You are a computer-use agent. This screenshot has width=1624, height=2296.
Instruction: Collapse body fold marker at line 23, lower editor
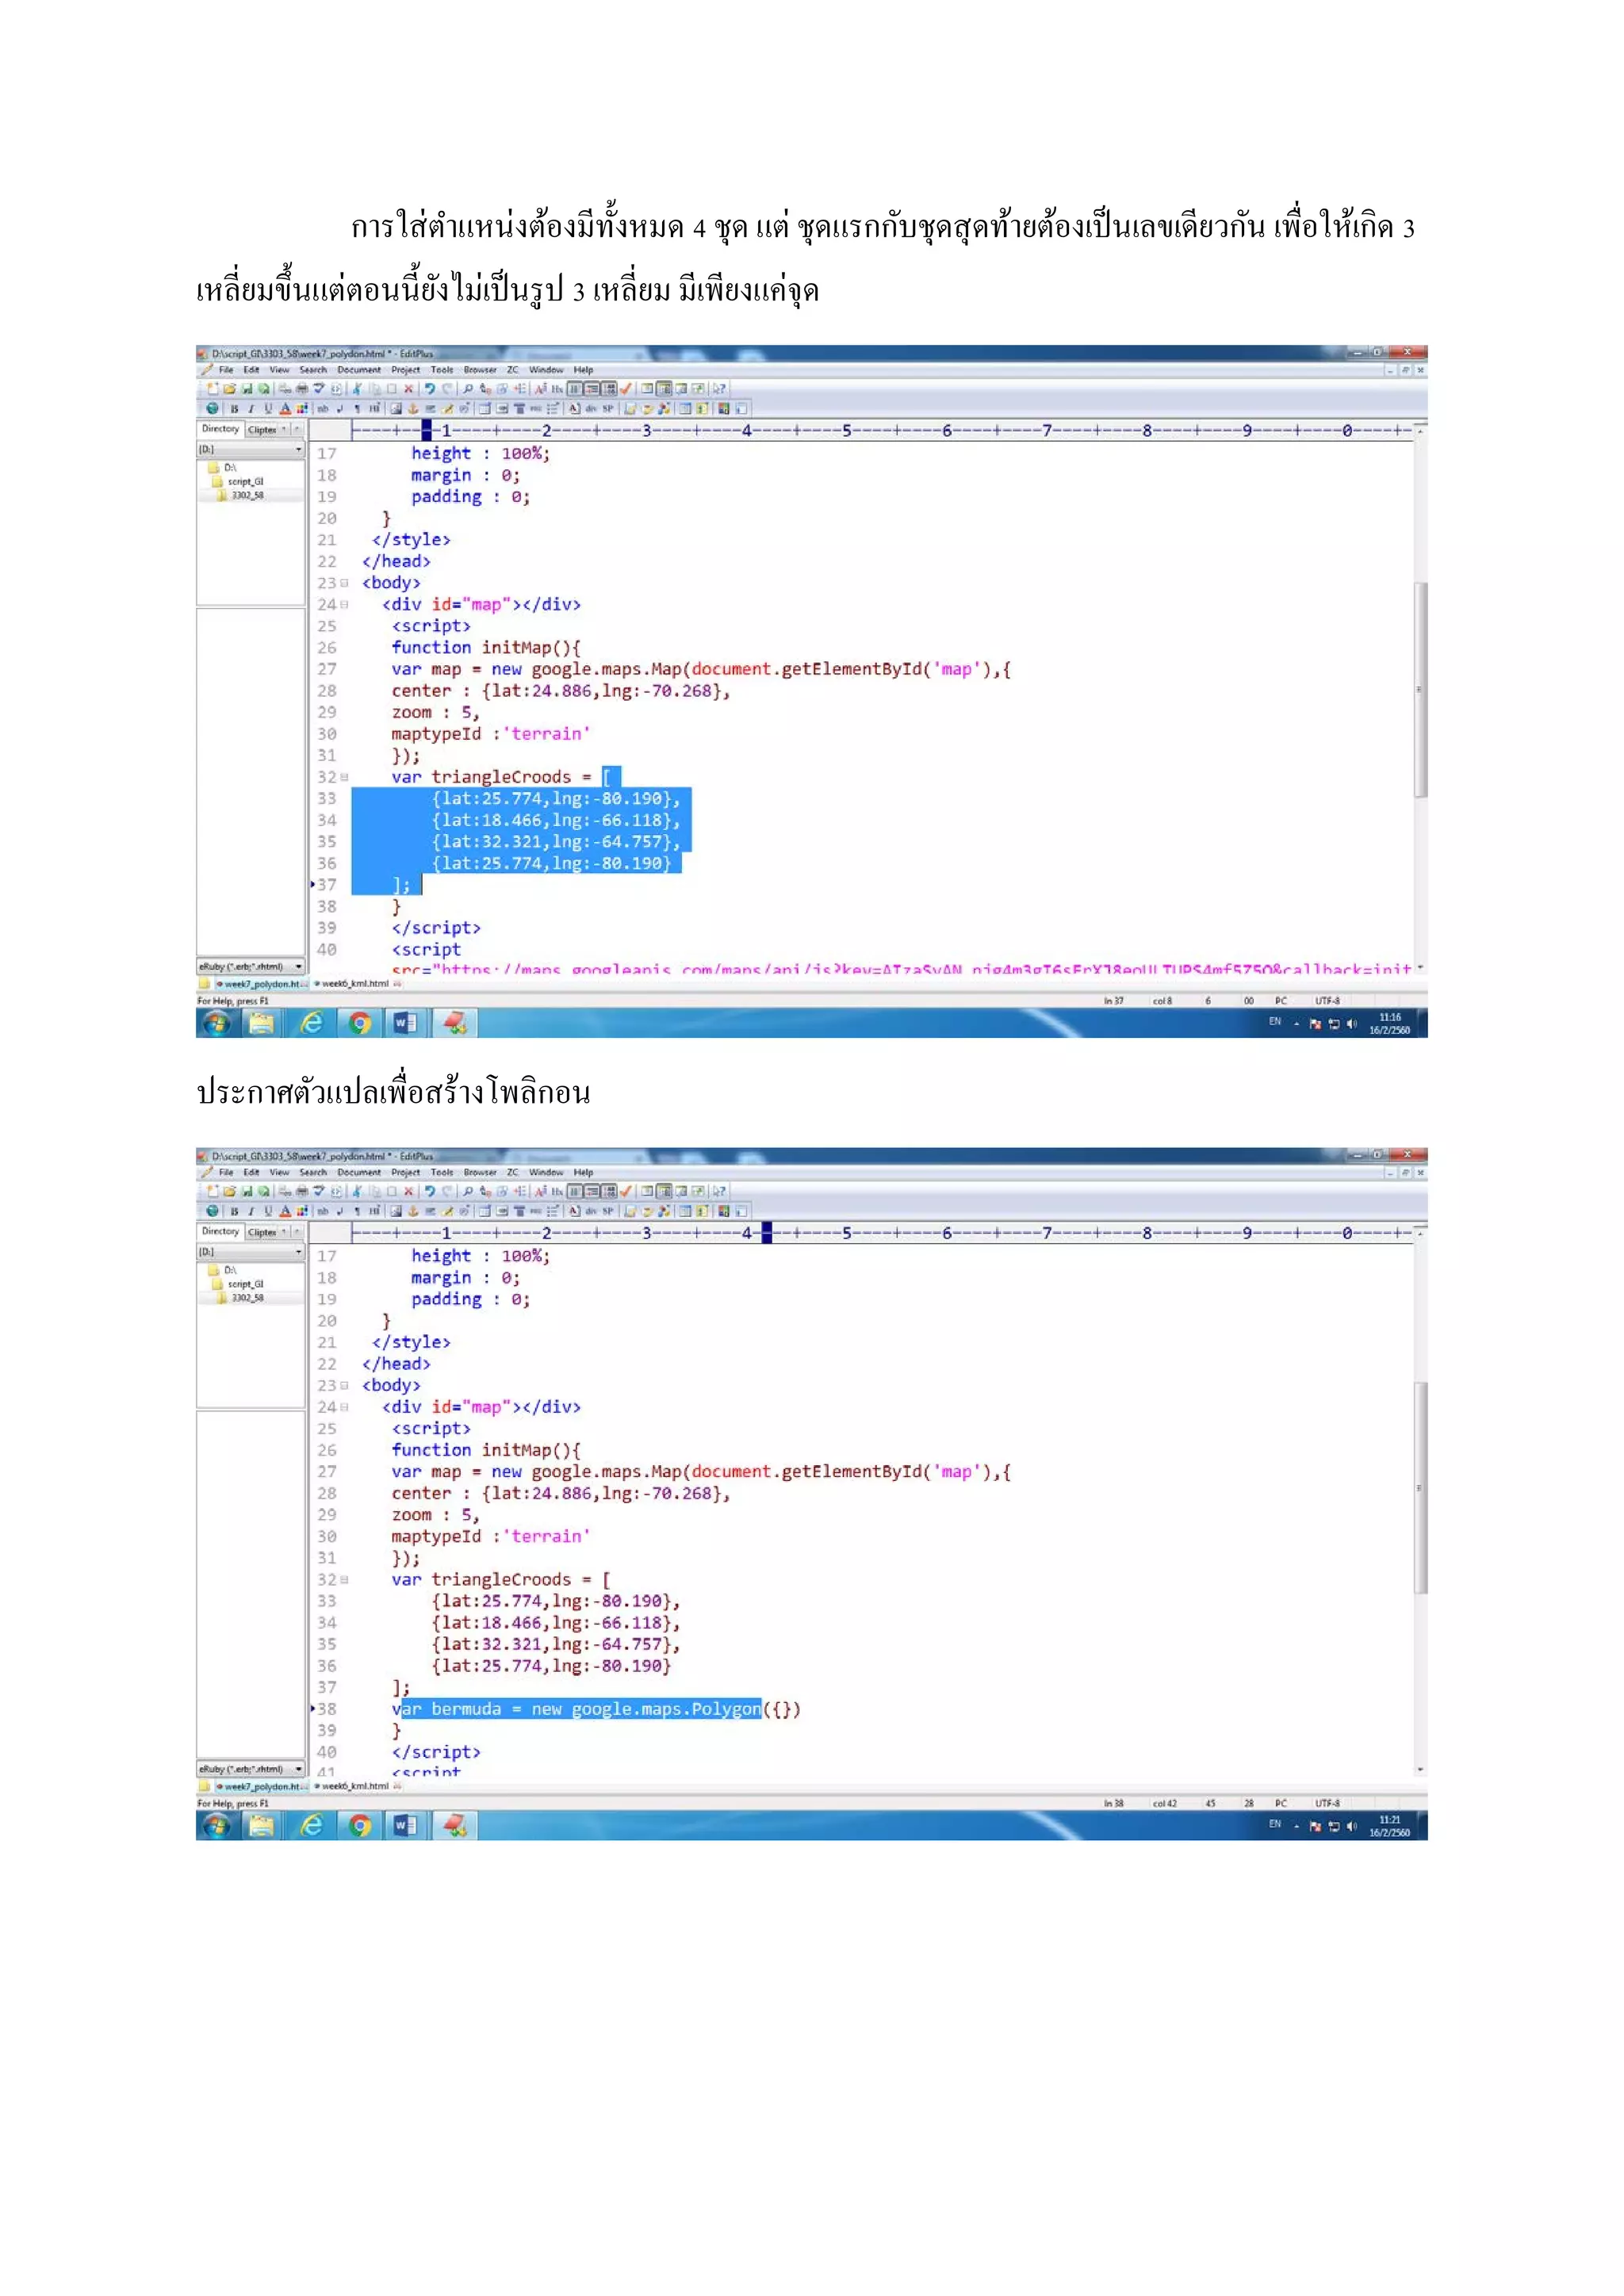point(345,1386)
